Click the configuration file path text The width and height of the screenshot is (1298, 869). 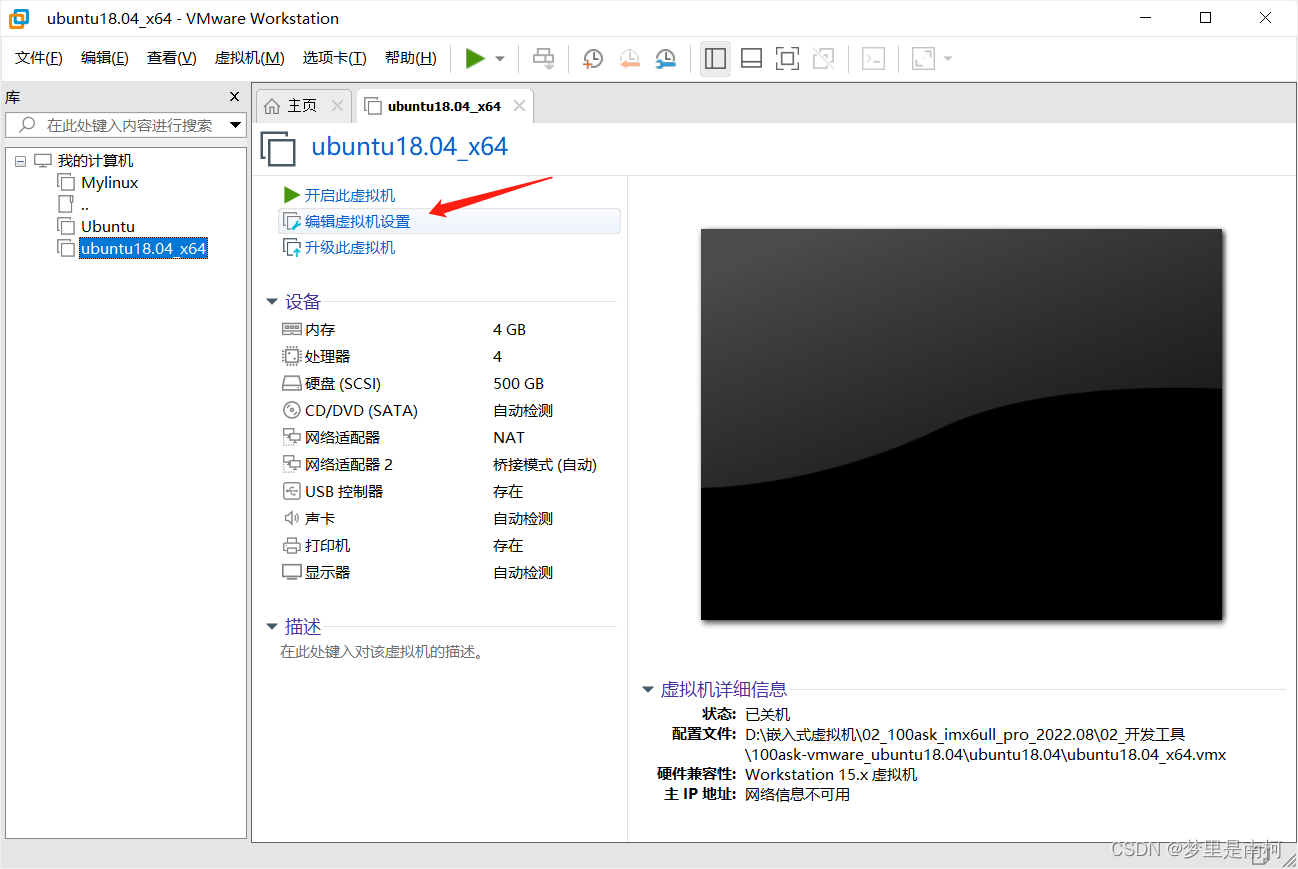[x=986, y=744]
